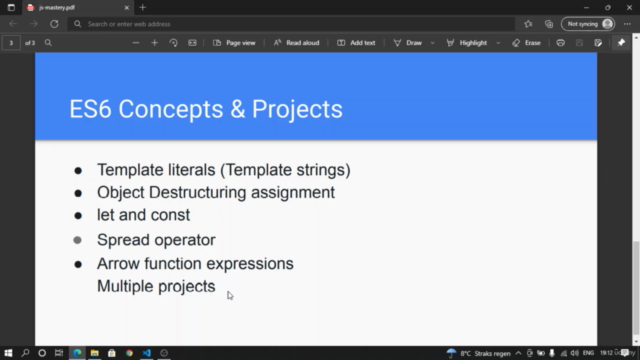Click 'Object Destructuring assignment' text
The height and width of the screenshot is (360, 640).
[216, 192]
